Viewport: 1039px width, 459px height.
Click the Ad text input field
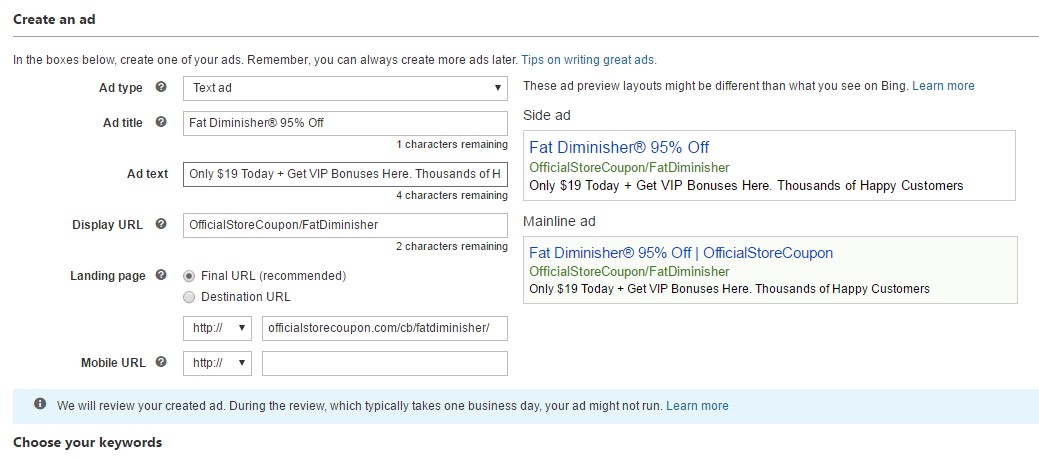pos(345,174)
